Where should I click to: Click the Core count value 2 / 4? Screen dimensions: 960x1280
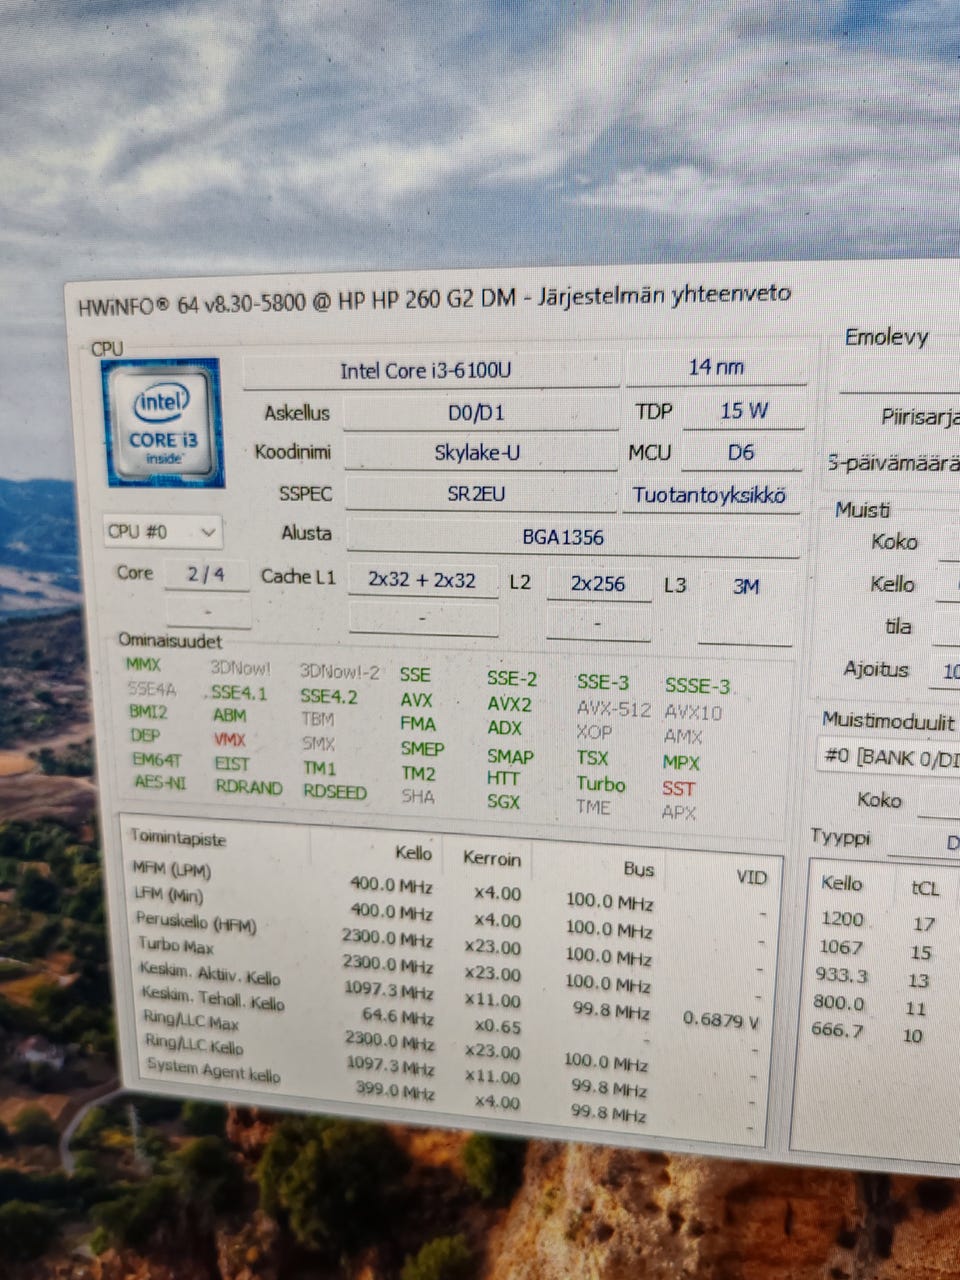click(206, 574)
